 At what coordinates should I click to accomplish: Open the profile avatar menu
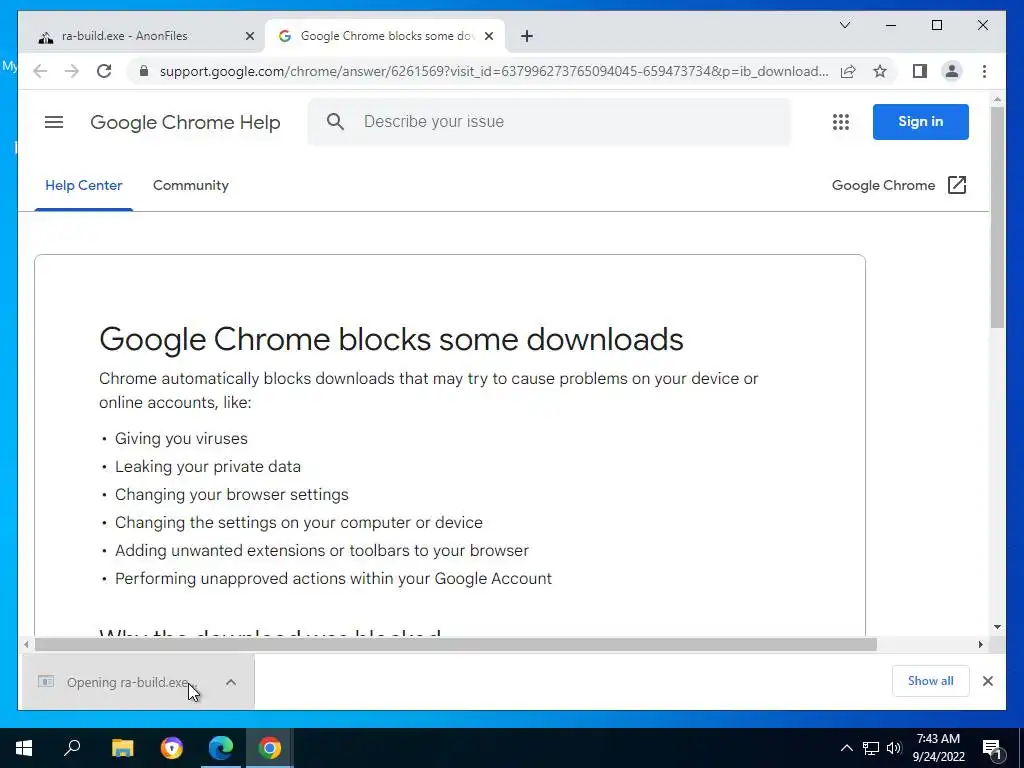click(952, 71)
